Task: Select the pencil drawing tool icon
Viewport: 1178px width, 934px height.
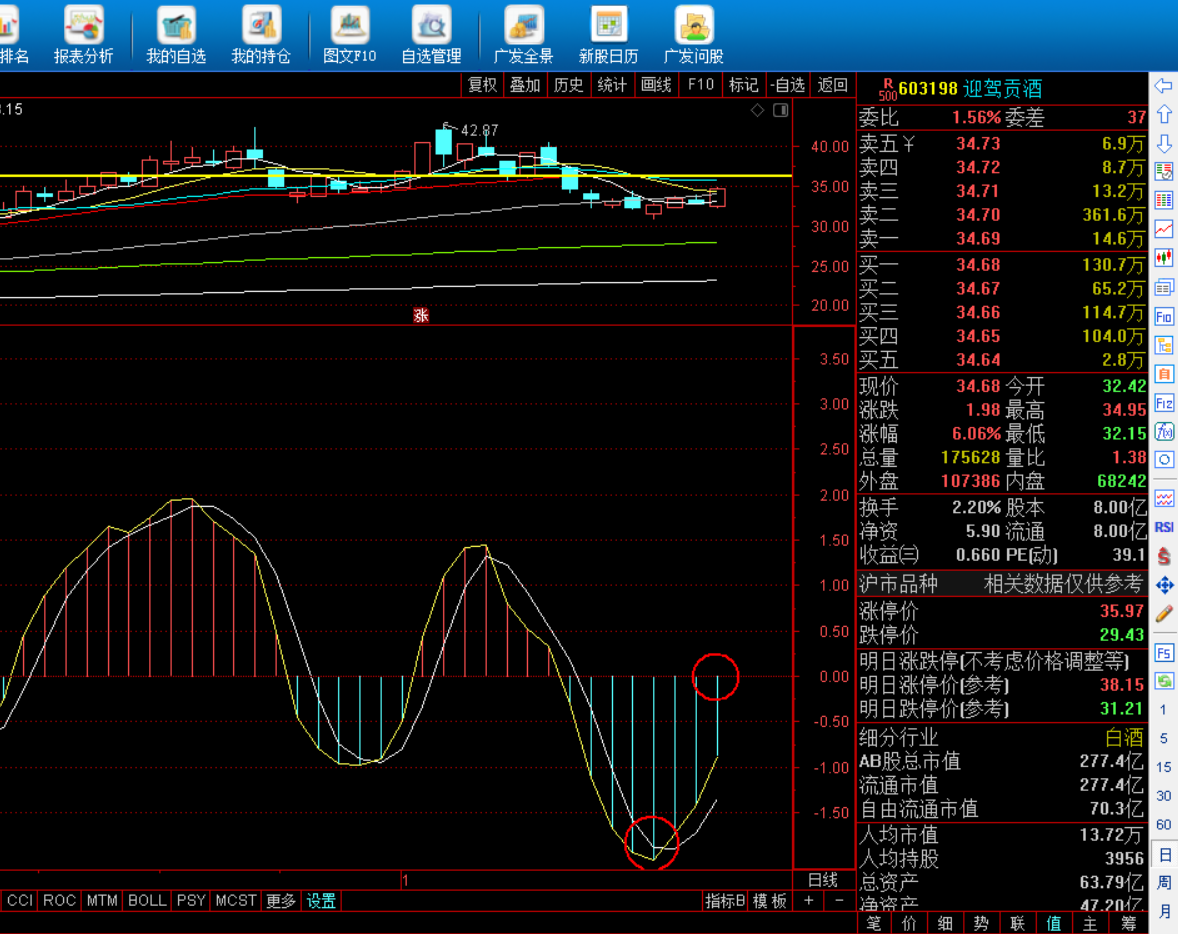Action: click(x=1164, y=613)
